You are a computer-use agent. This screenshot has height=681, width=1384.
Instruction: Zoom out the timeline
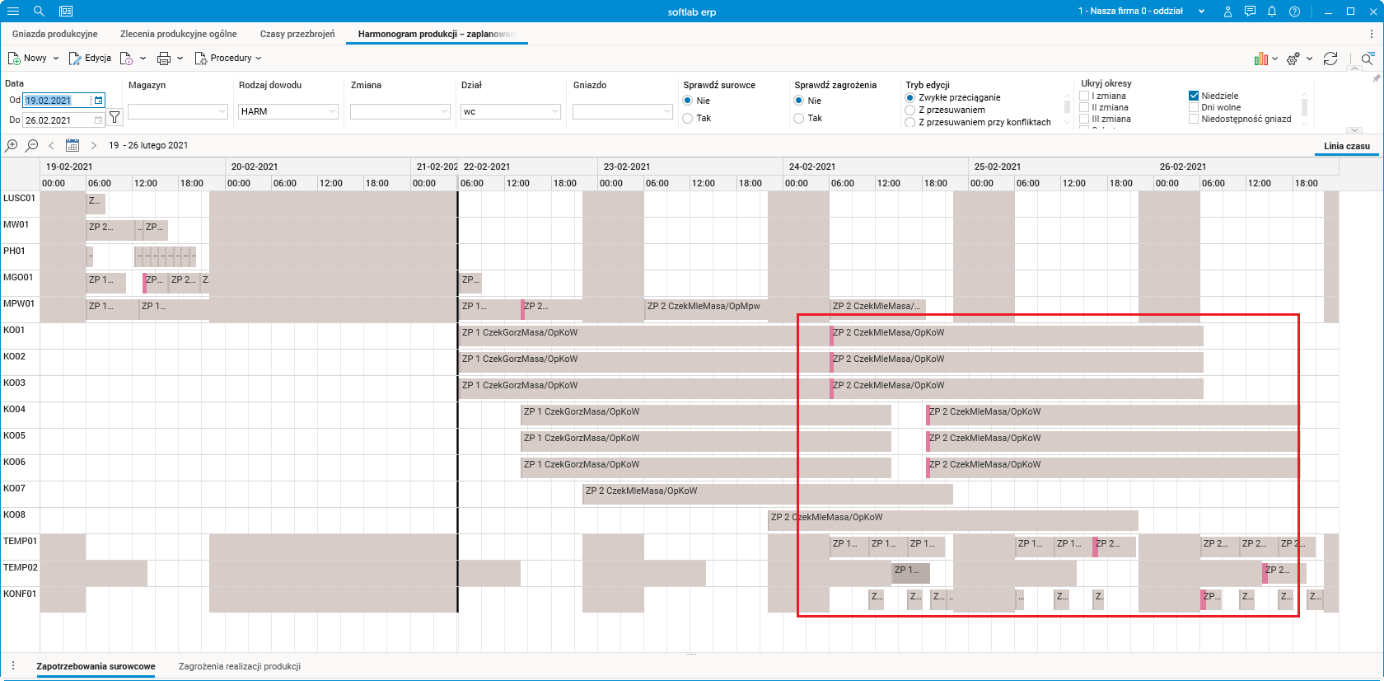32,145
